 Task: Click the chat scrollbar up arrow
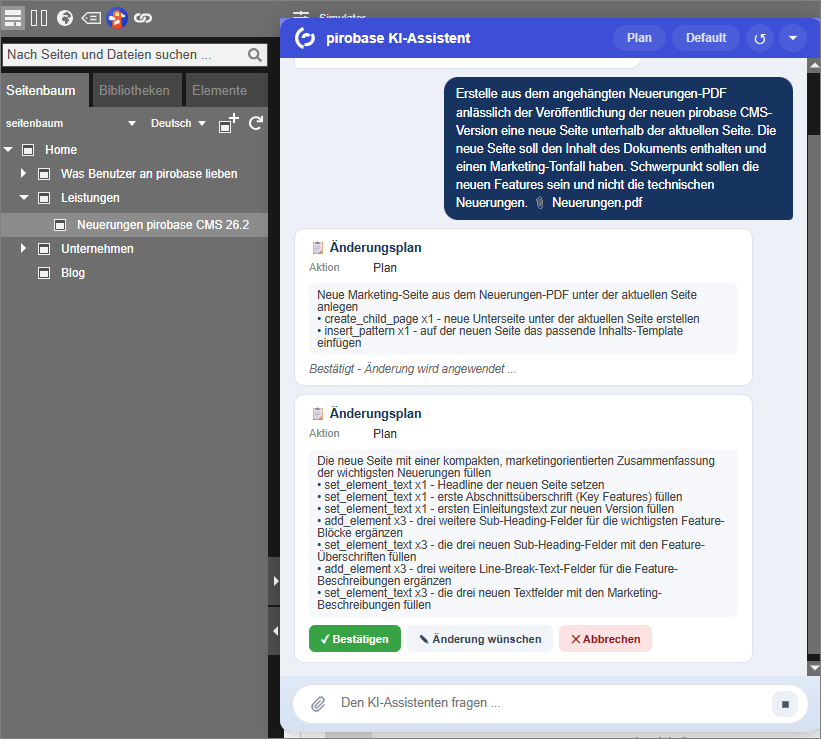click(814, 65)
